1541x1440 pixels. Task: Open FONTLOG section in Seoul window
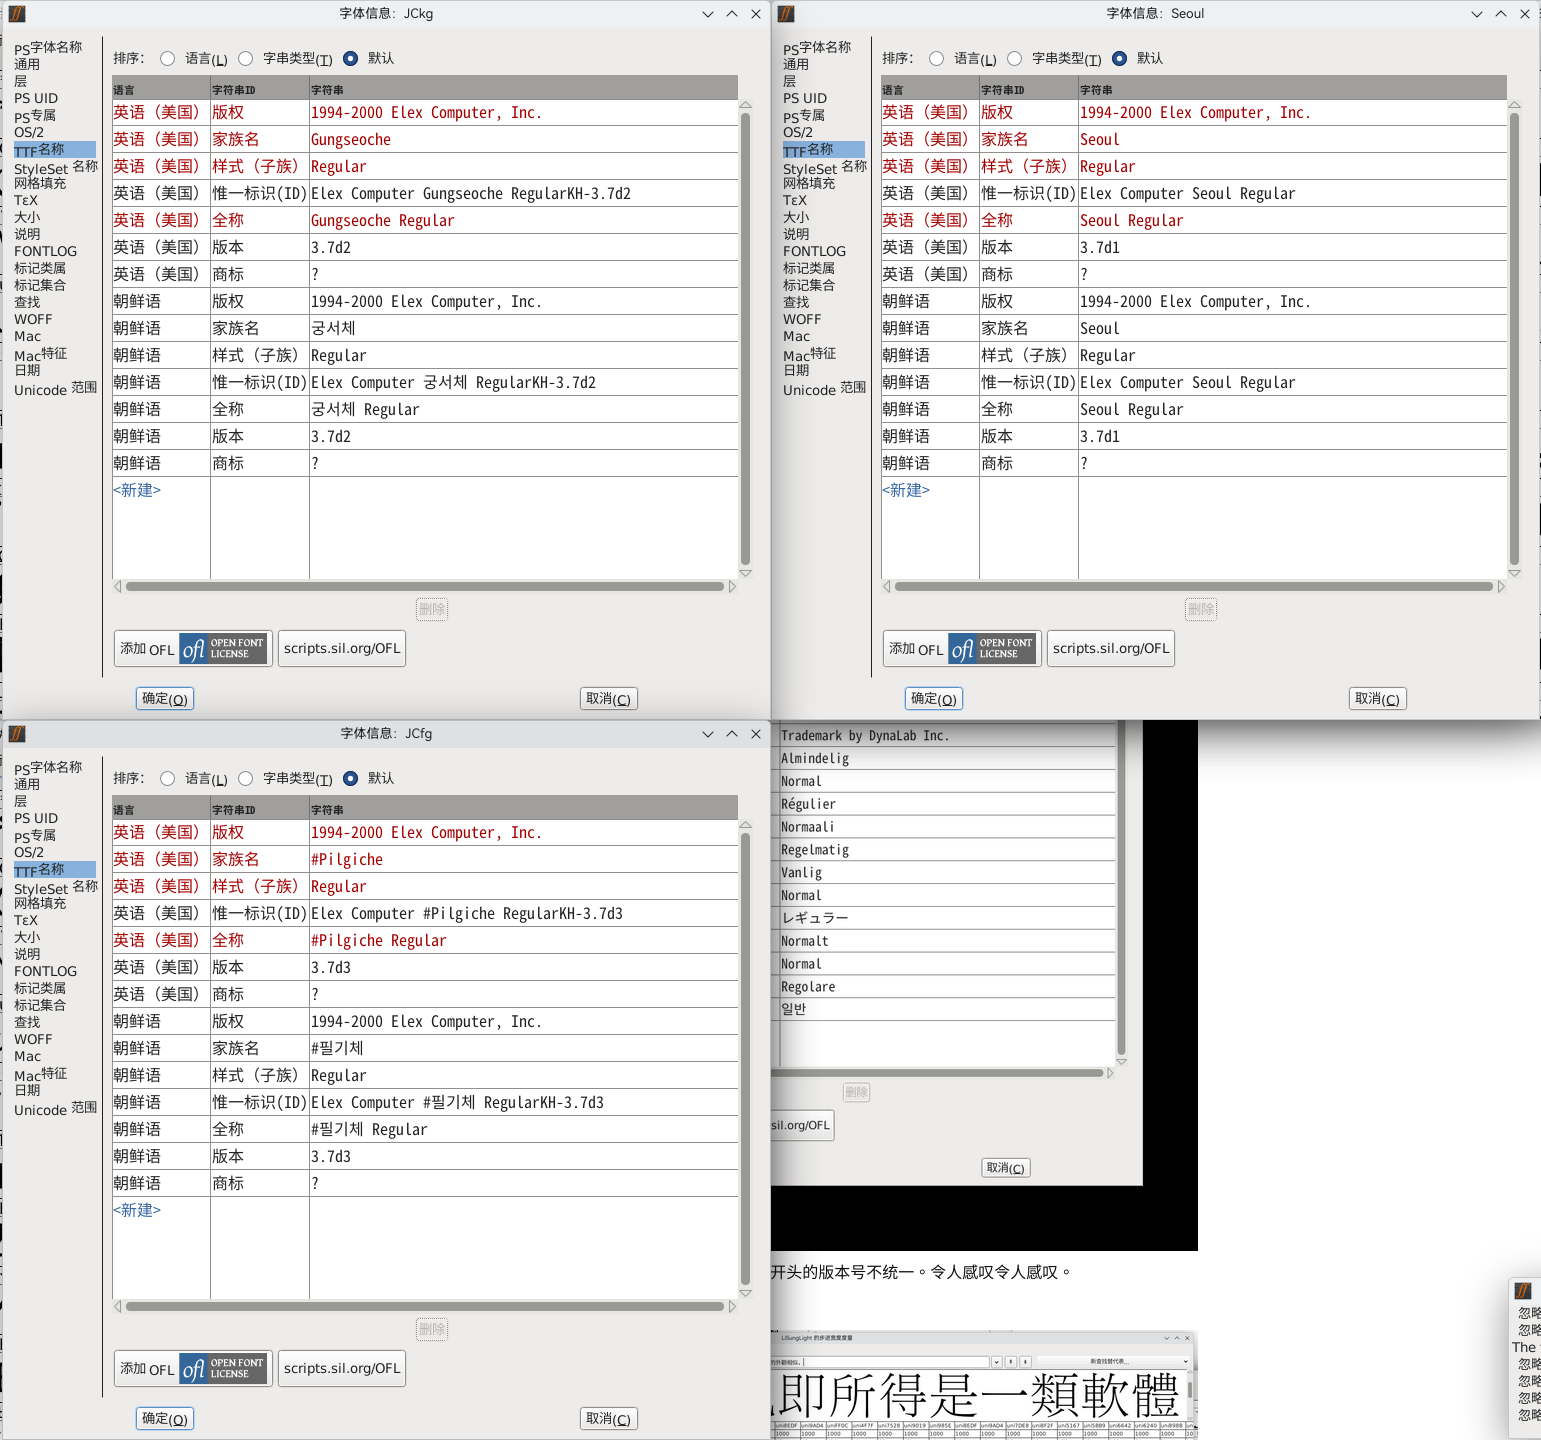click(814, 251)
